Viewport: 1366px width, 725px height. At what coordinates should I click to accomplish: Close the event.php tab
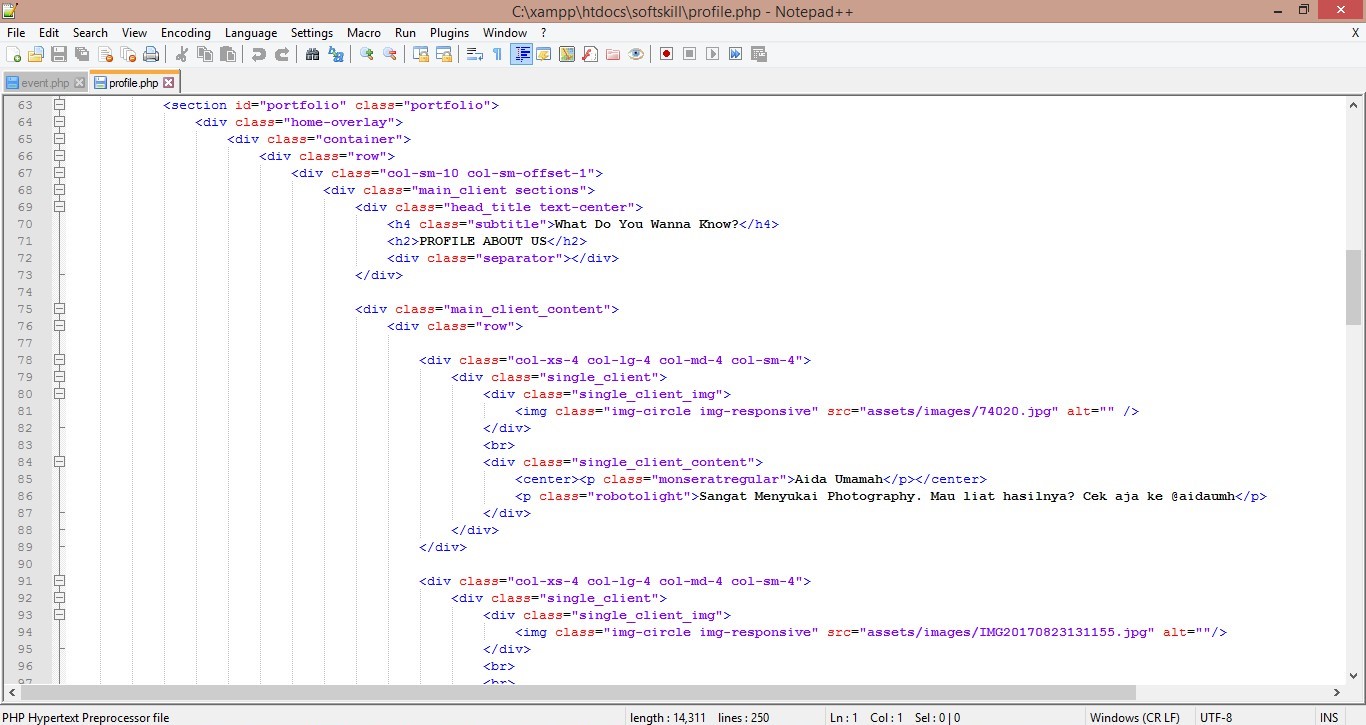point(80,83)
